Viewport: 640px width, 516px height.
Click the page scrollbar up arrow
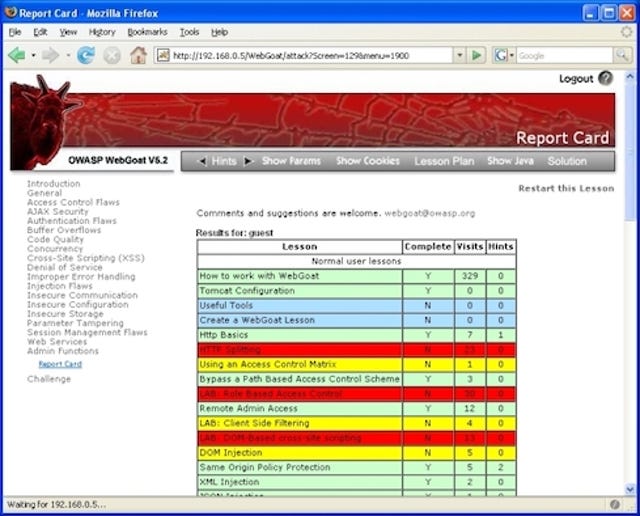(630, 76)
